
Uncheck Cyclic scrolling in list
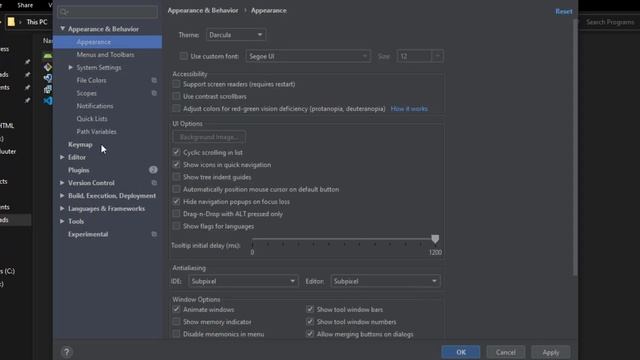176,152
